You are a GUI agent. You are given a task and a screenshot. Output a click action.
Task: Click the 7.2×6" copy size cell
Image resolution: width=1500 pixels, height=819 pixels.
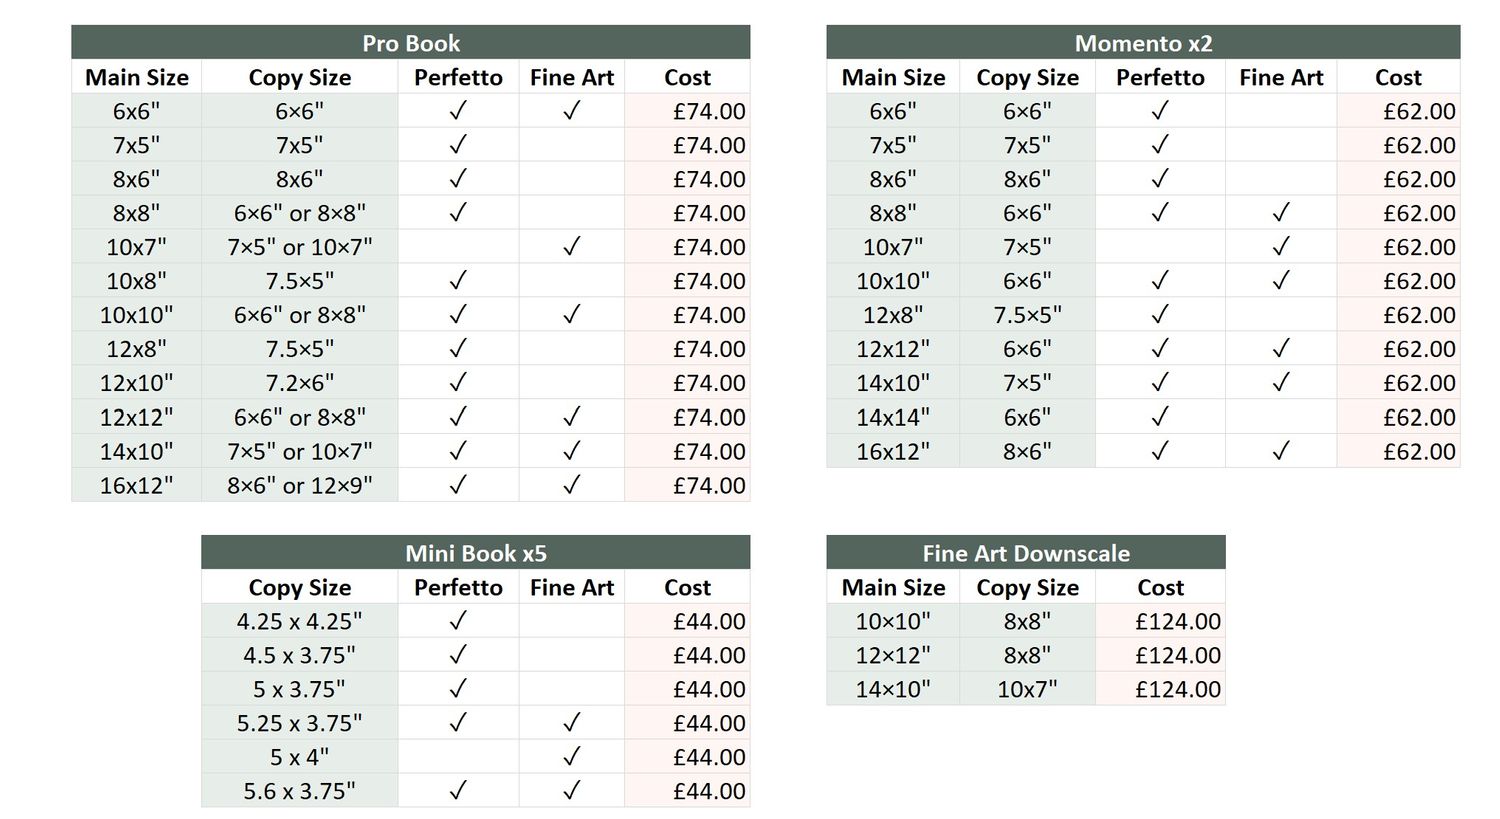pyautogui.click(x=300, y=383)
